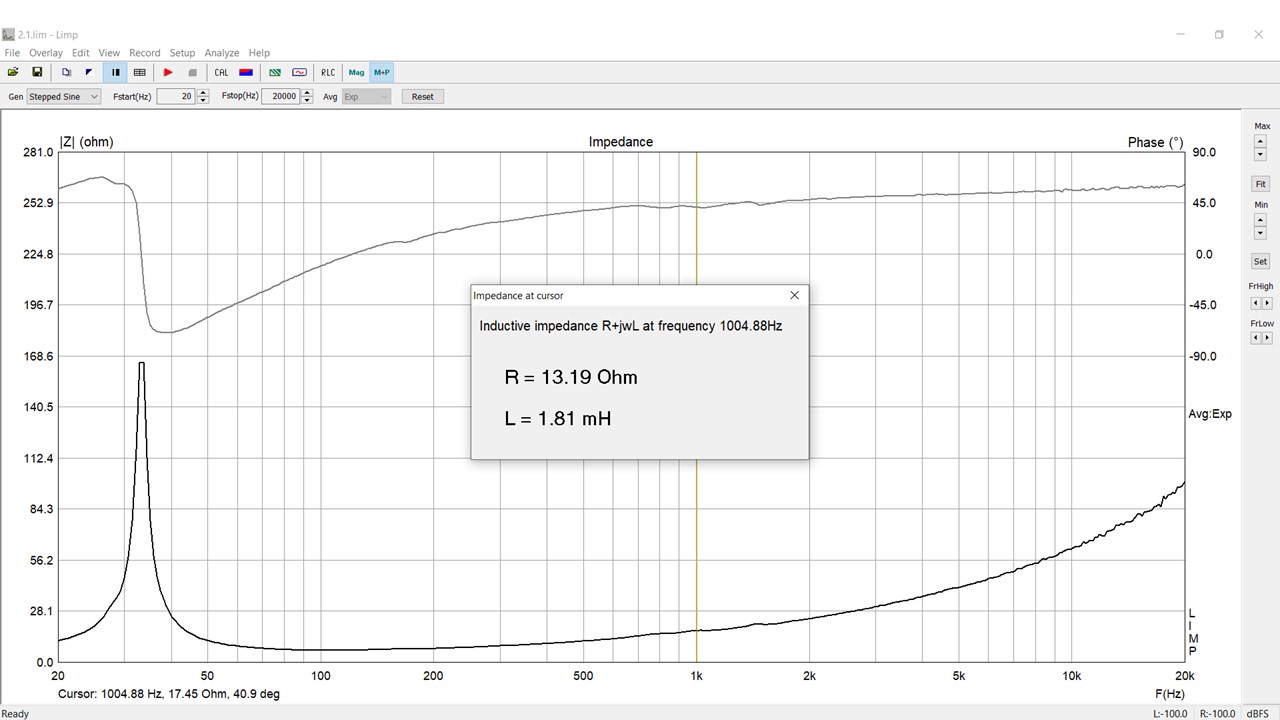Click the copy icon in the toolbar
Image resolution: width=1280 pixels, height=720 pixels.
(66, 72)
